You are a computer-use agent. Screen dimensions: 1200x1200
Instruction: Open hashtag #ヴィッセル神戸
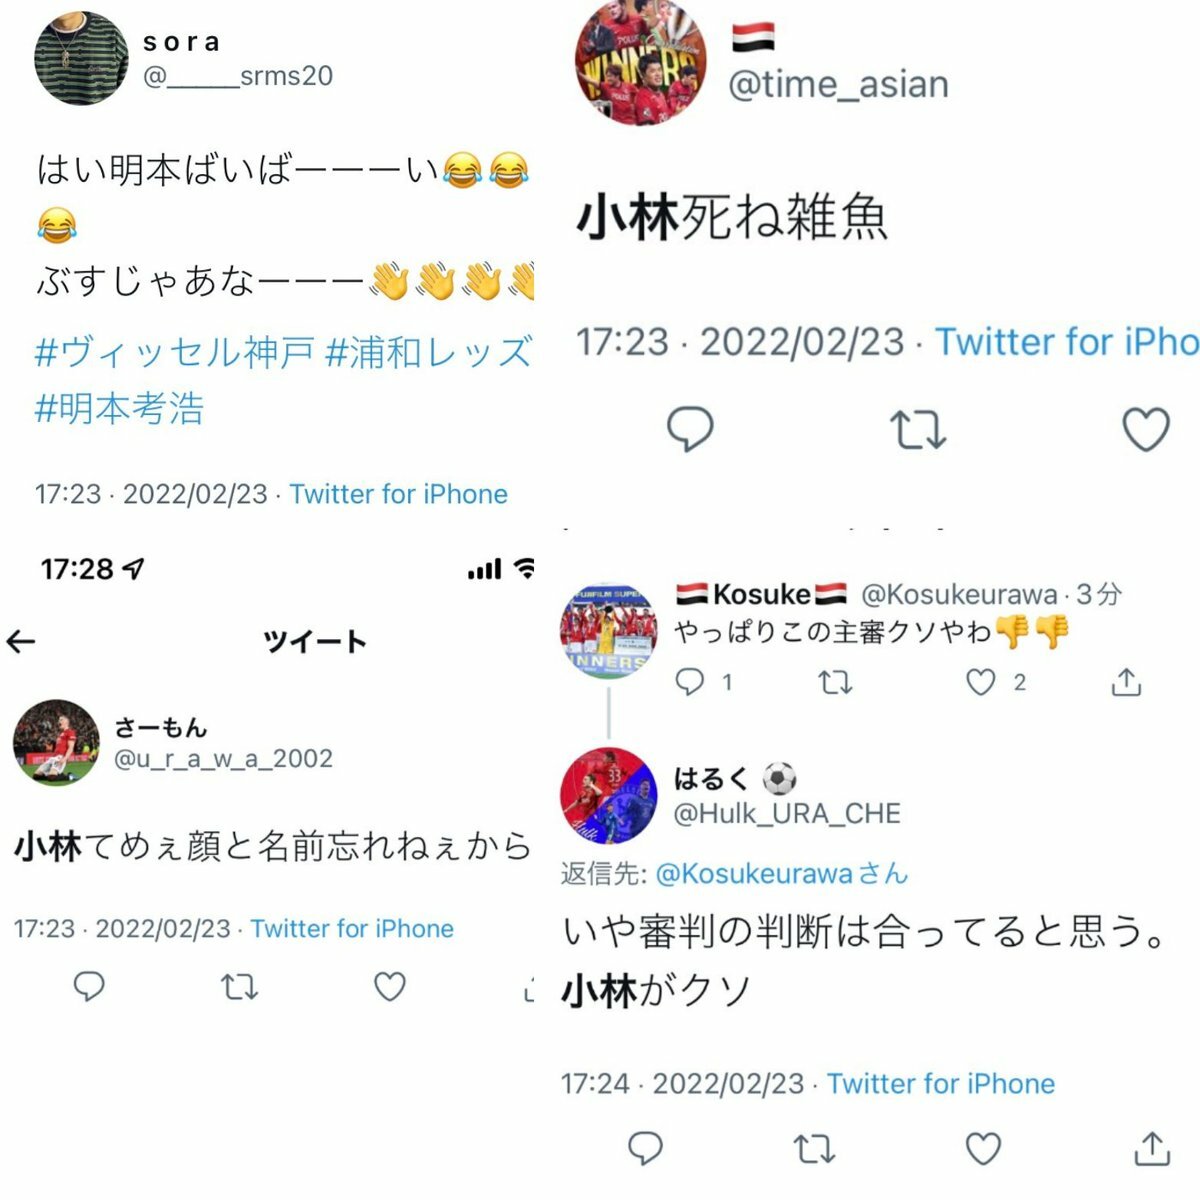coord(175,353)
